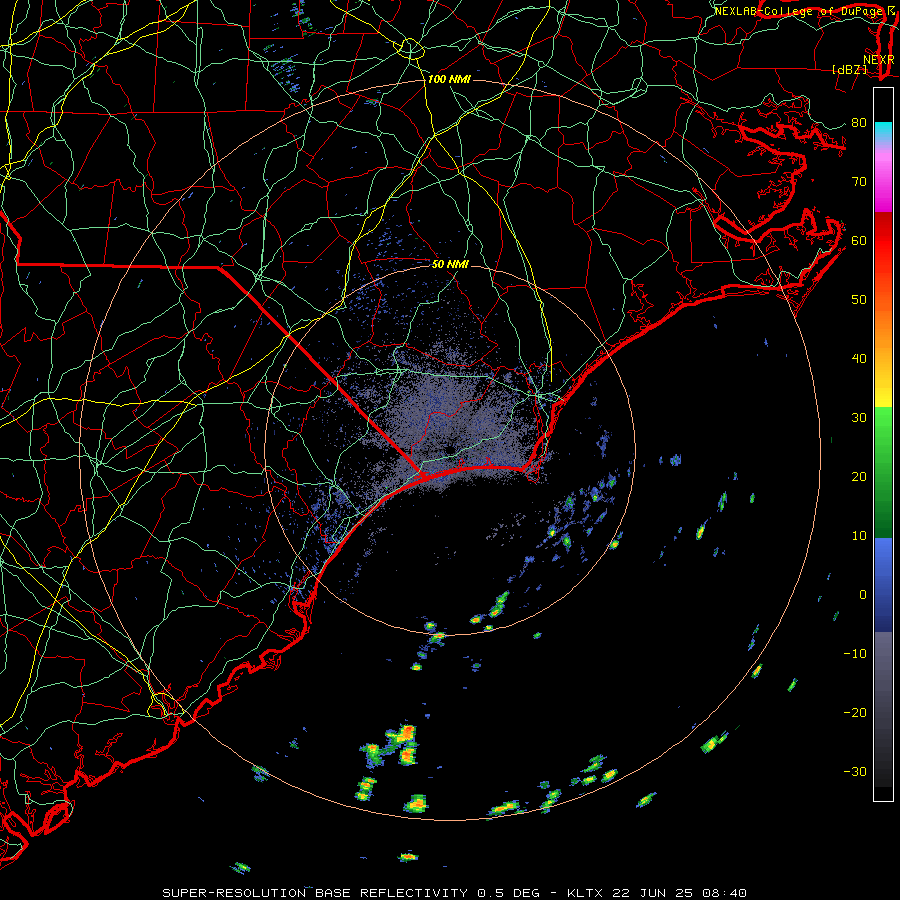Screen dimensions: 900x900
Task: Click the 0 value on reflectivity scale
Action: [863, 595]
